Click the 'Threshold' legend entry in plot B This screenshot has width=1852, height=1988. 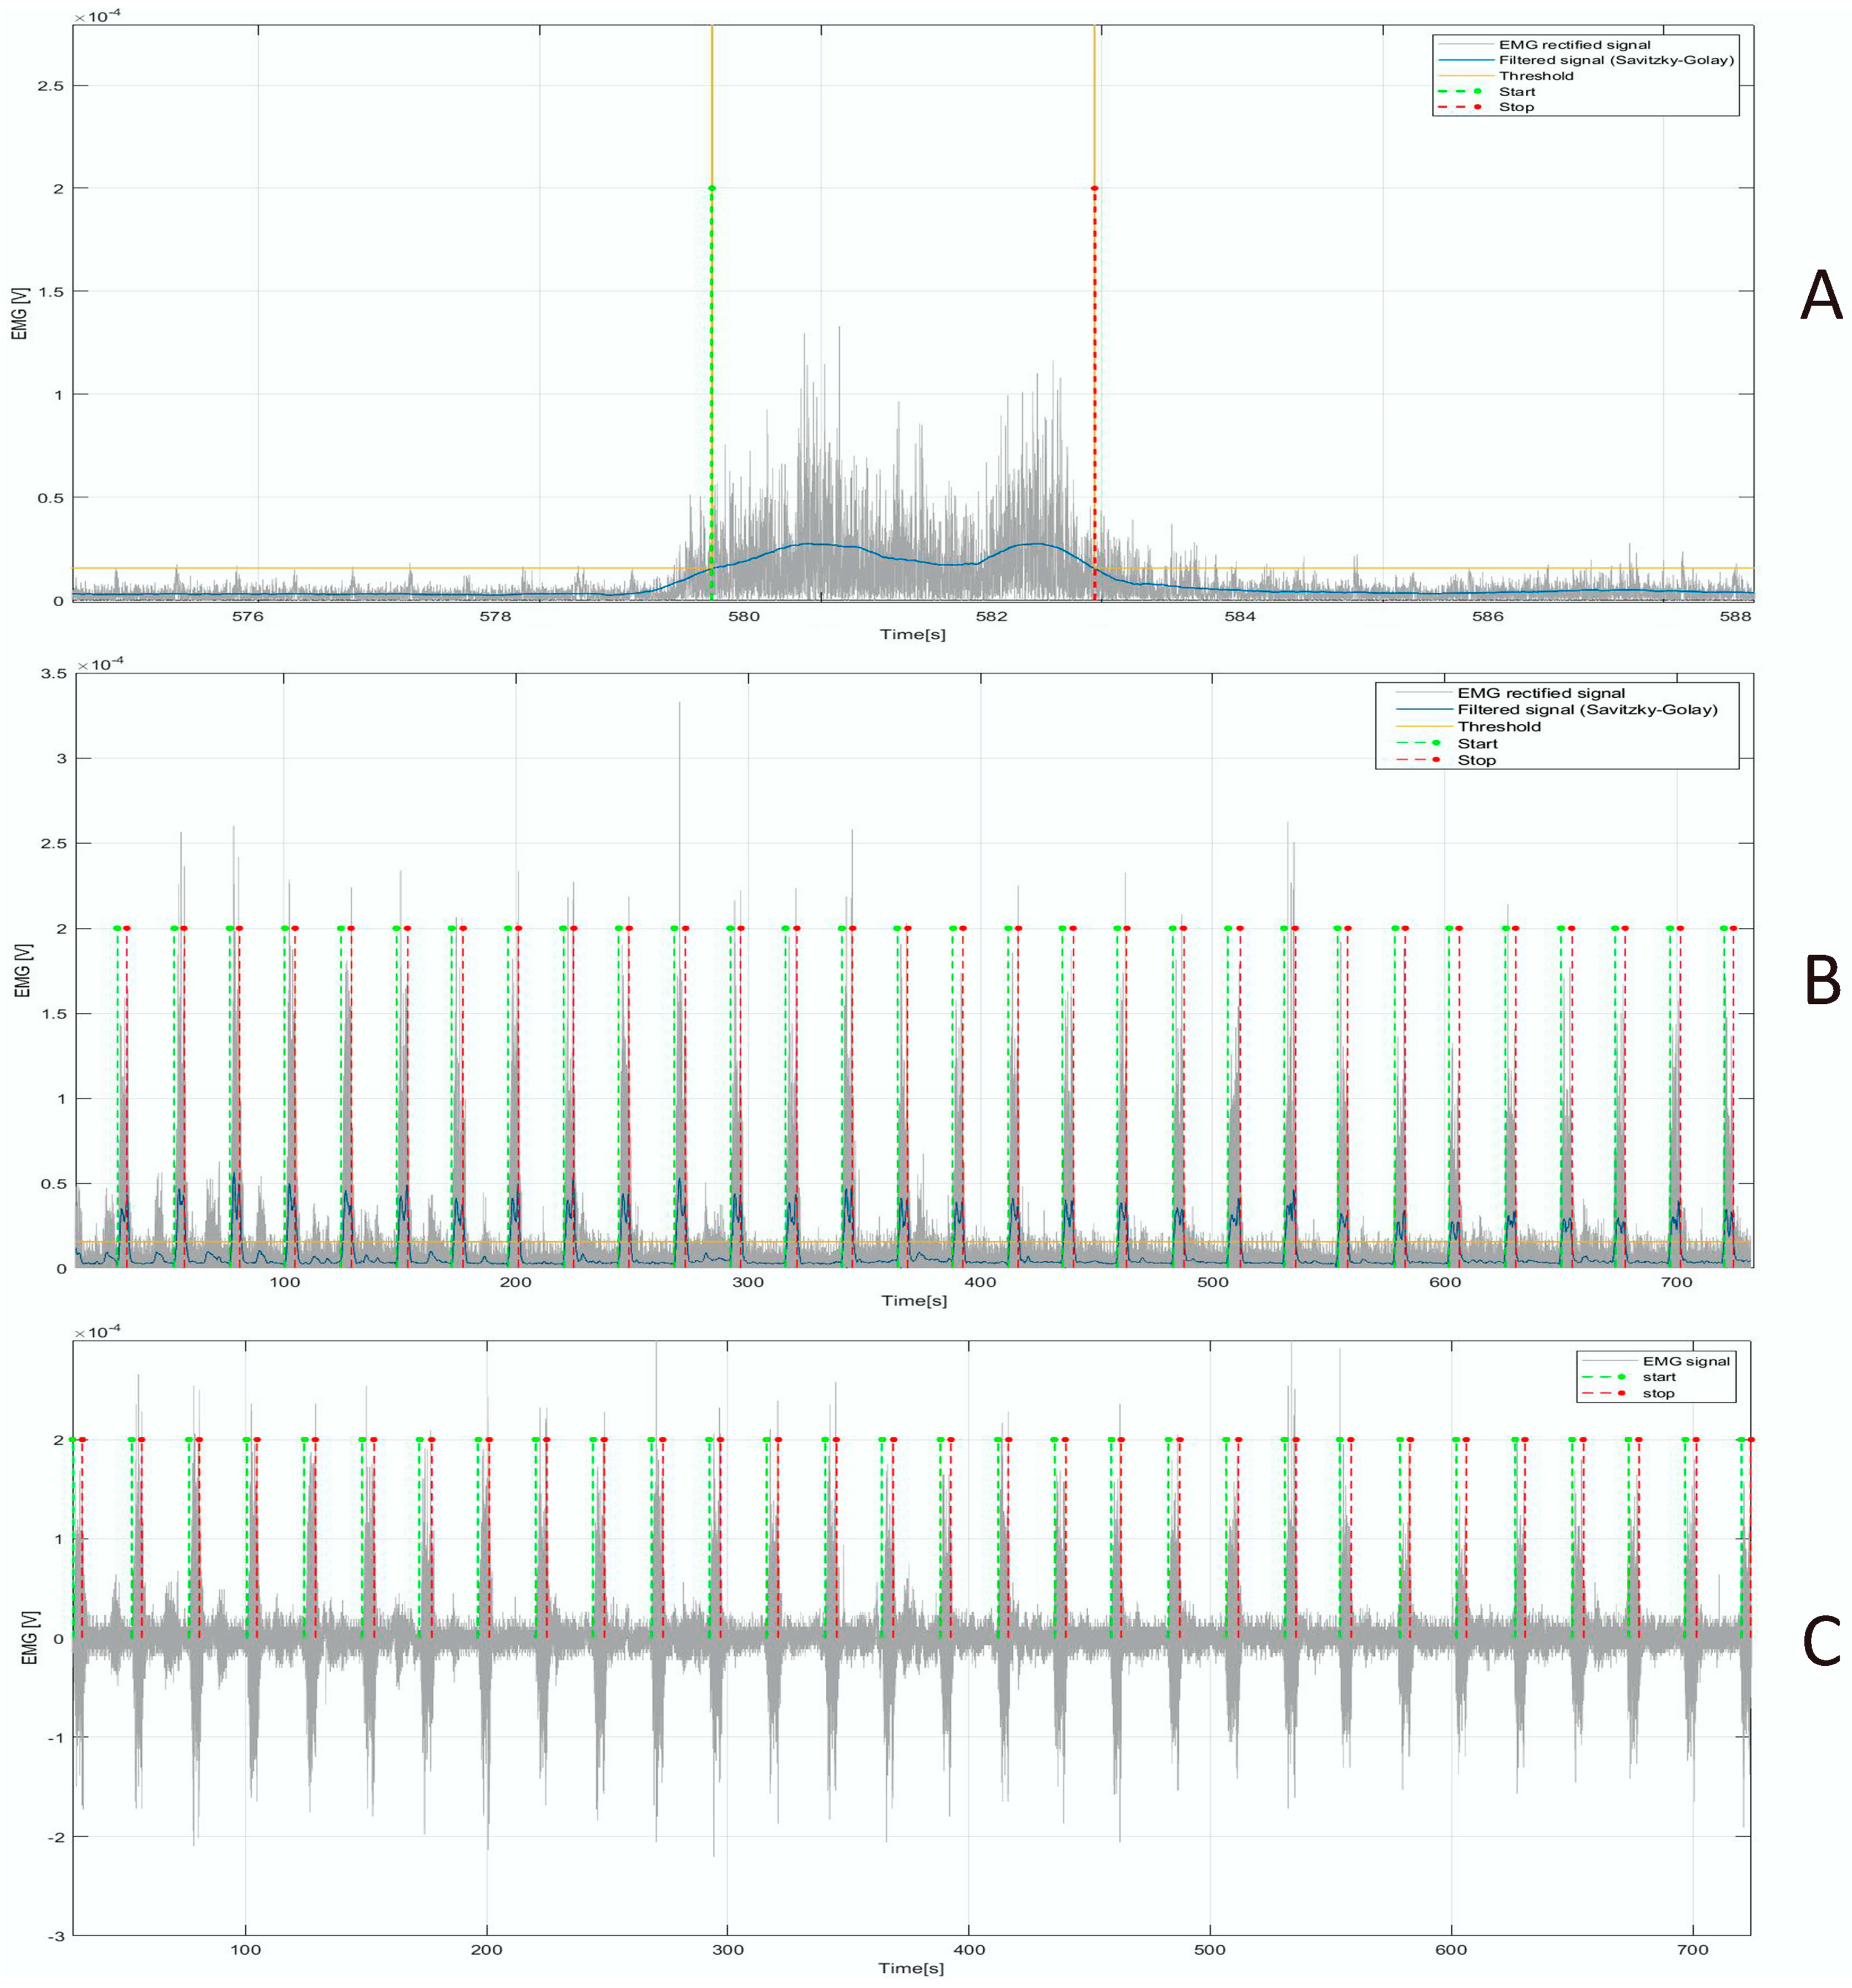[x=1499, y=727]
